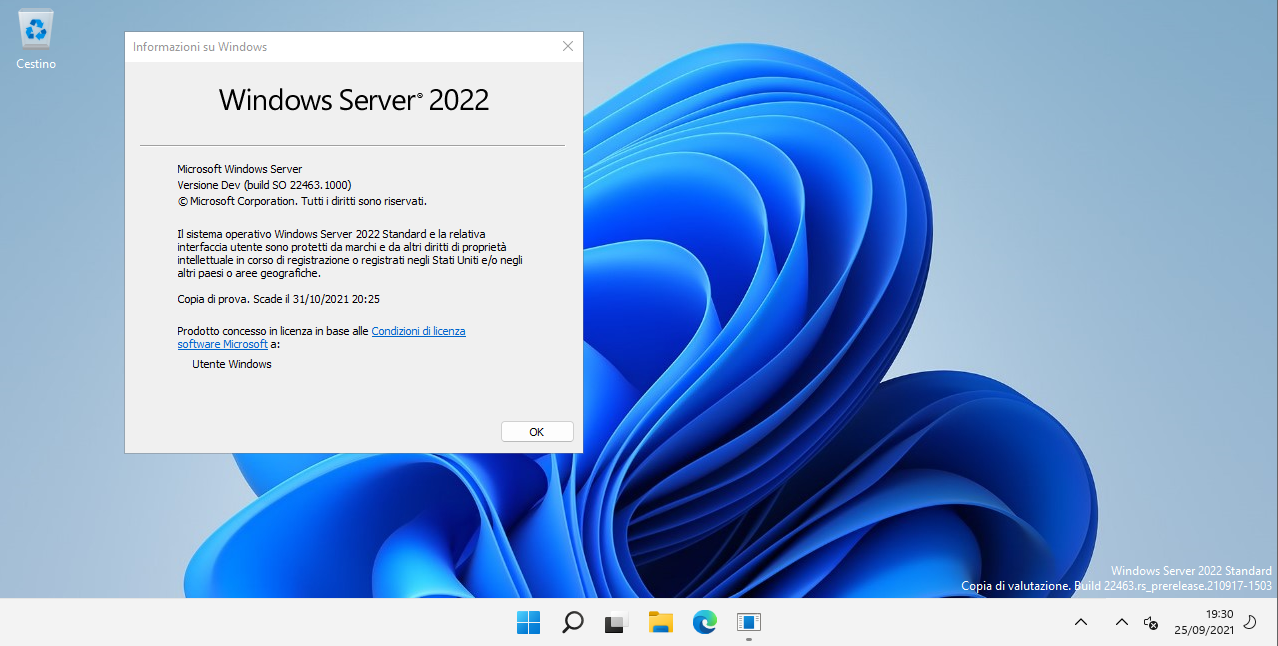Click the 'Utente Windows' licensee text
The image size is (1278, 646).
pos(232,364)
